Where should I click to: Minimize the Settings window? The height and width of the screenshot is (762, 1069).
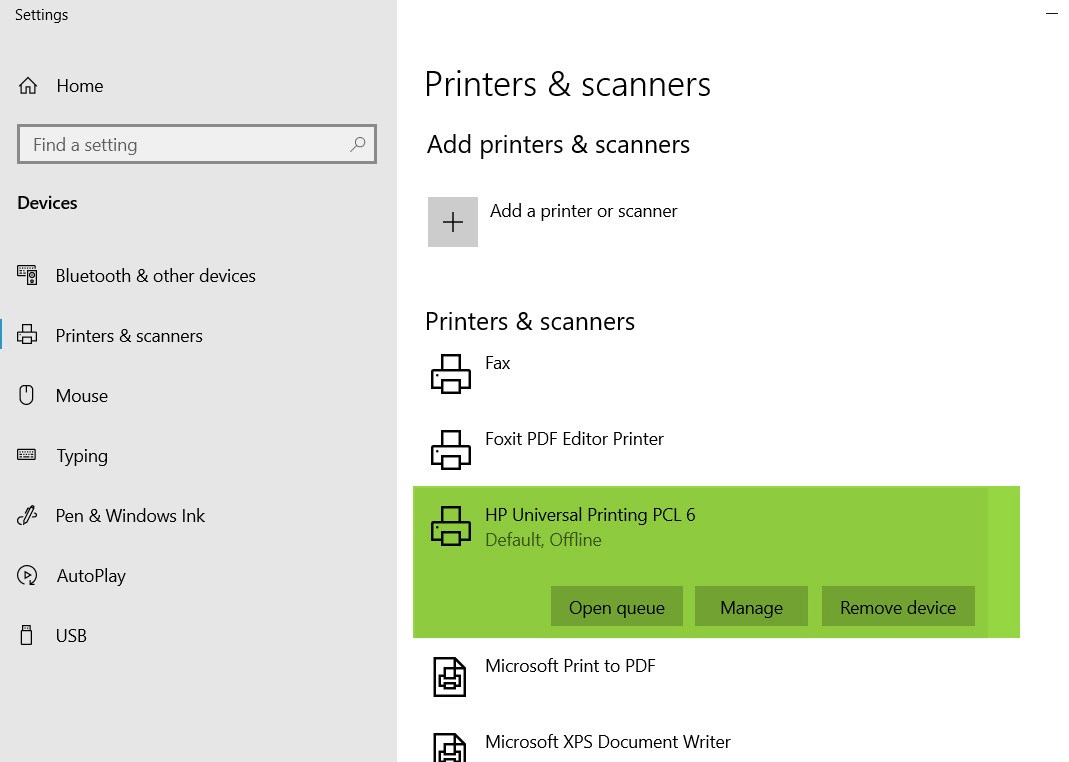[x=1052, y=14]
